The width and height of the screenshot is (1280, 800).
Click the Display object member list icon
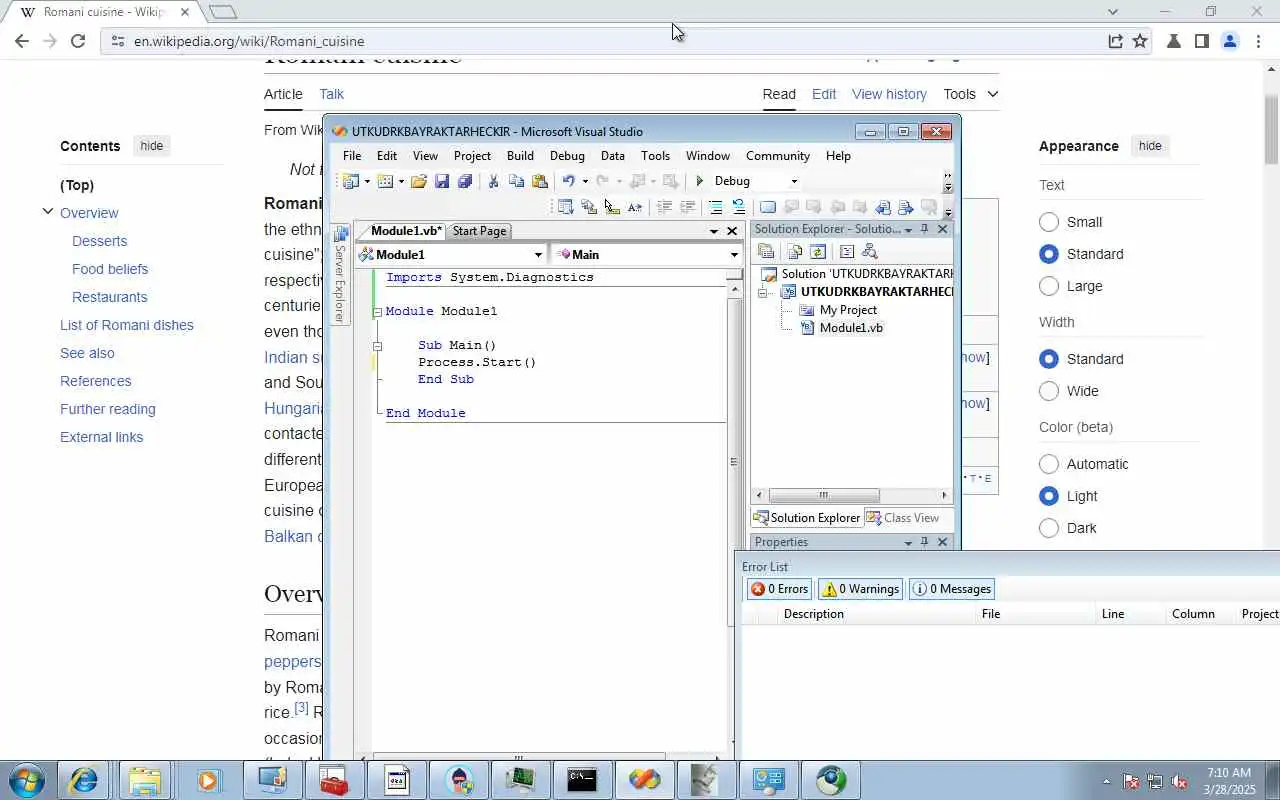click(x=565, y=207)
